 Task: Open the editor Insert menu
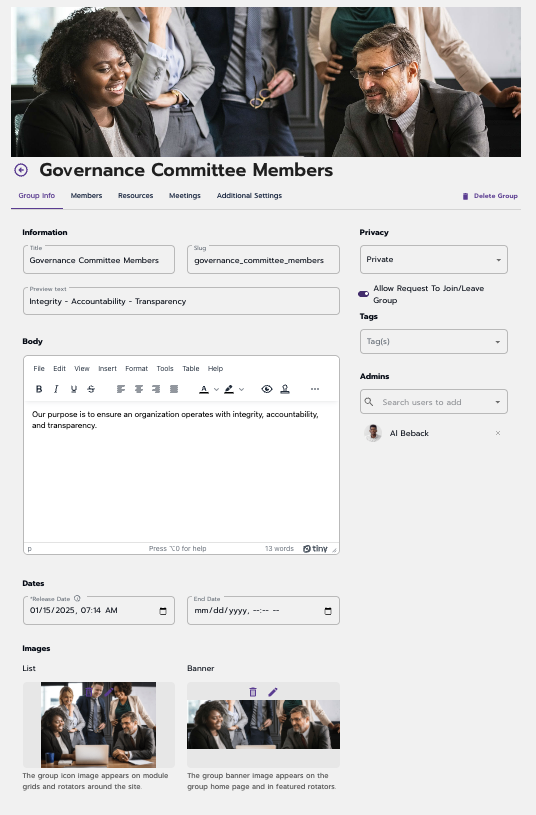pos(108,369)
